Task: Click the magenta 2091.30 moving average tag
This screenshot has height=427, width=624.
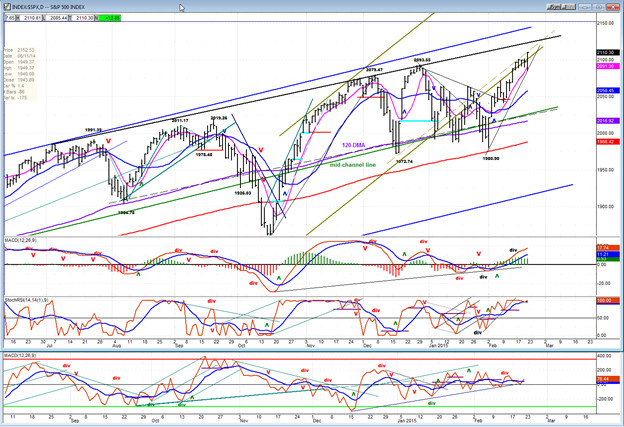Action: 608,66
